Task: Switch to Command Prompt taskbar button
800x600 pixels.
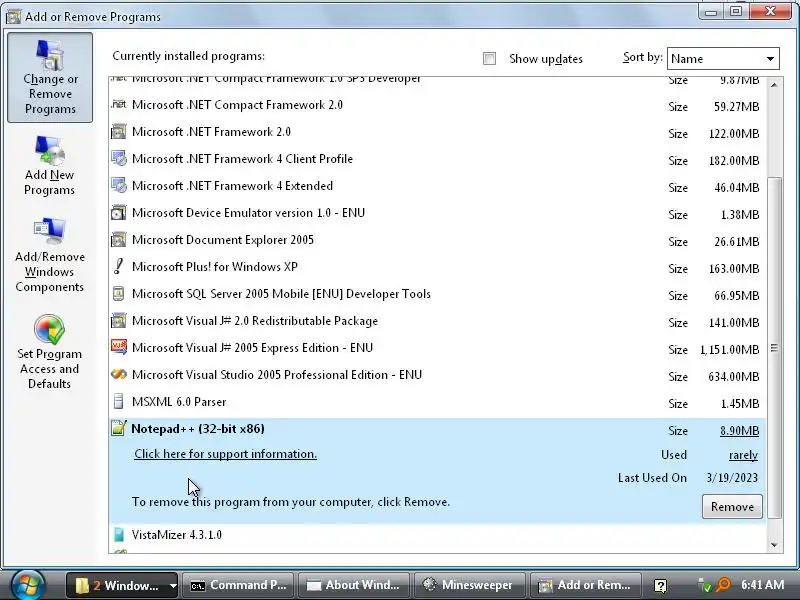Action: point(238,585)
